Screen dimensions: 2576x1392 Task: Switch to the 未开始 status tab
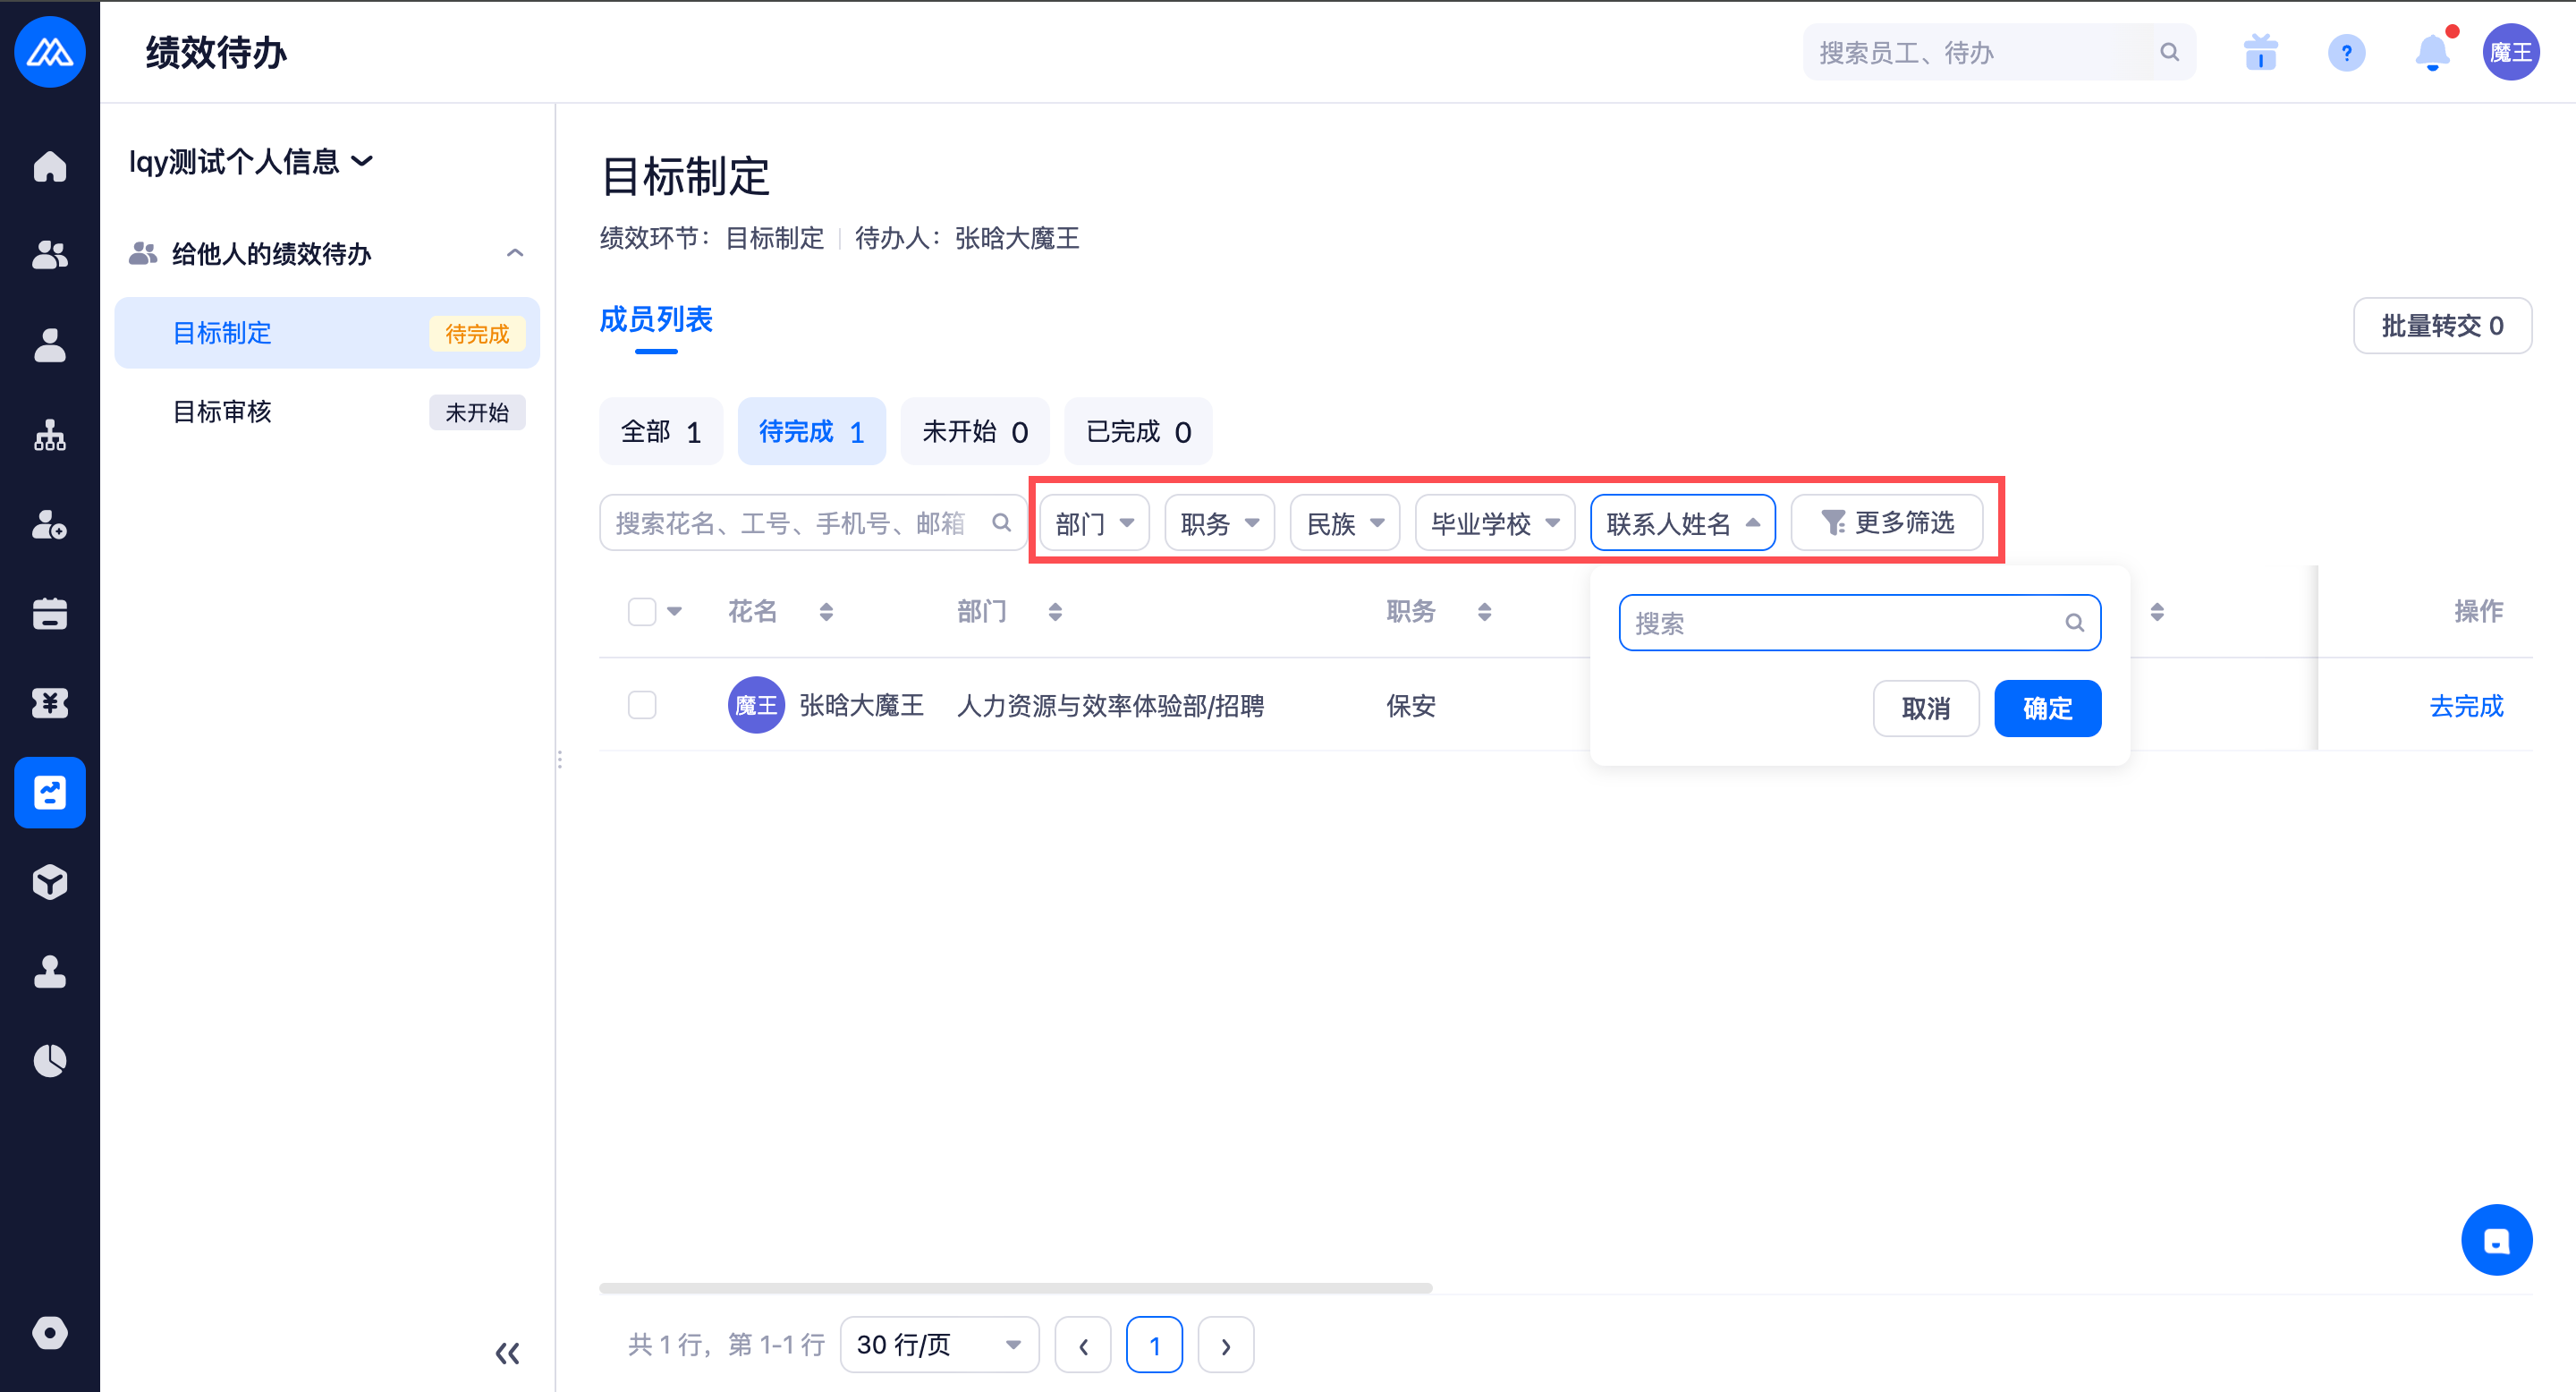pyautogui.click(x=974, y=432)
